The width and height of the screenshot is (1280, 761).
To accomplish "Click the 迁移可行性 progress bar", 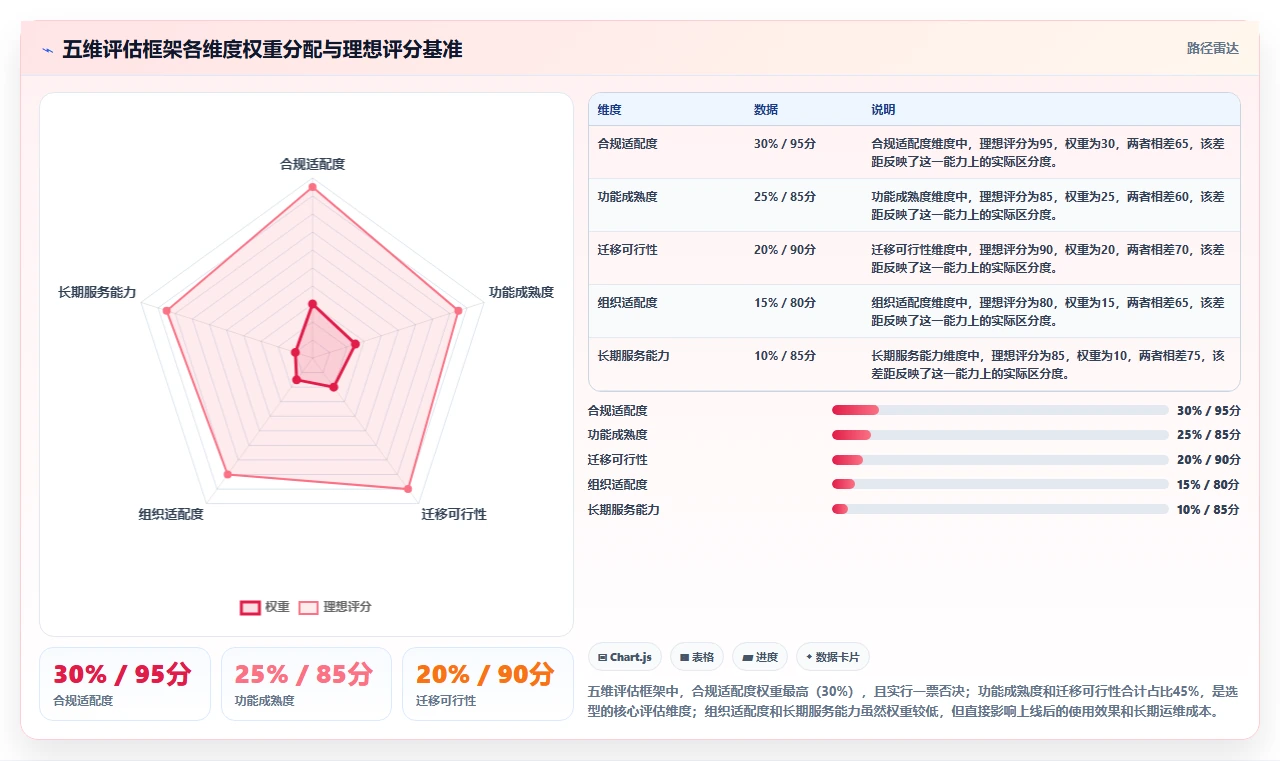I will pyautogui.click(x=1000, y=460).
